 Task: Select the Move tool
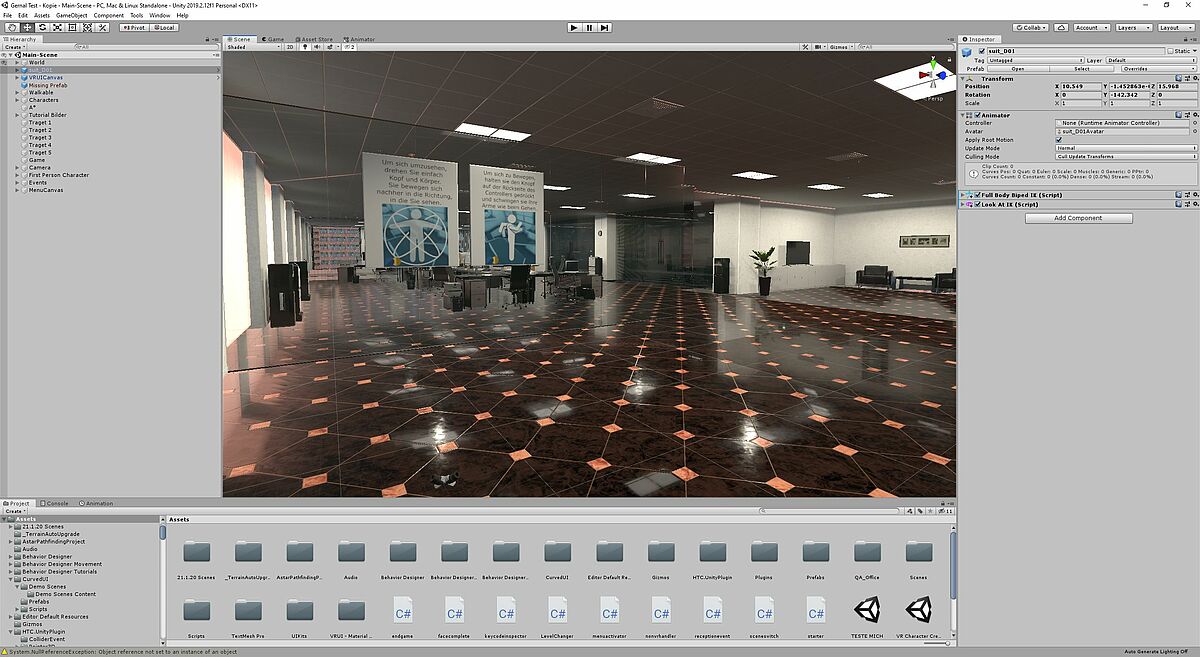(x=27, y=28)
